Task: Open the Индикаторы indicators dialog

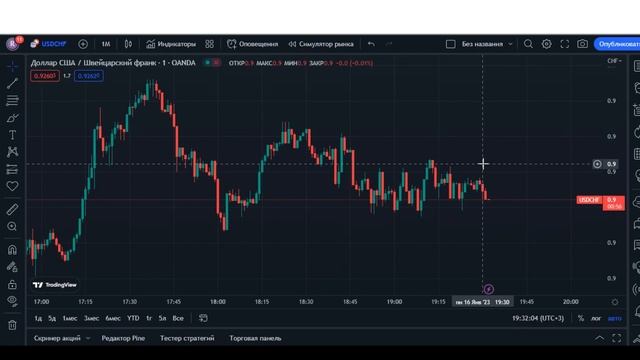Action: pyautogui.click(x=171, y=44)
